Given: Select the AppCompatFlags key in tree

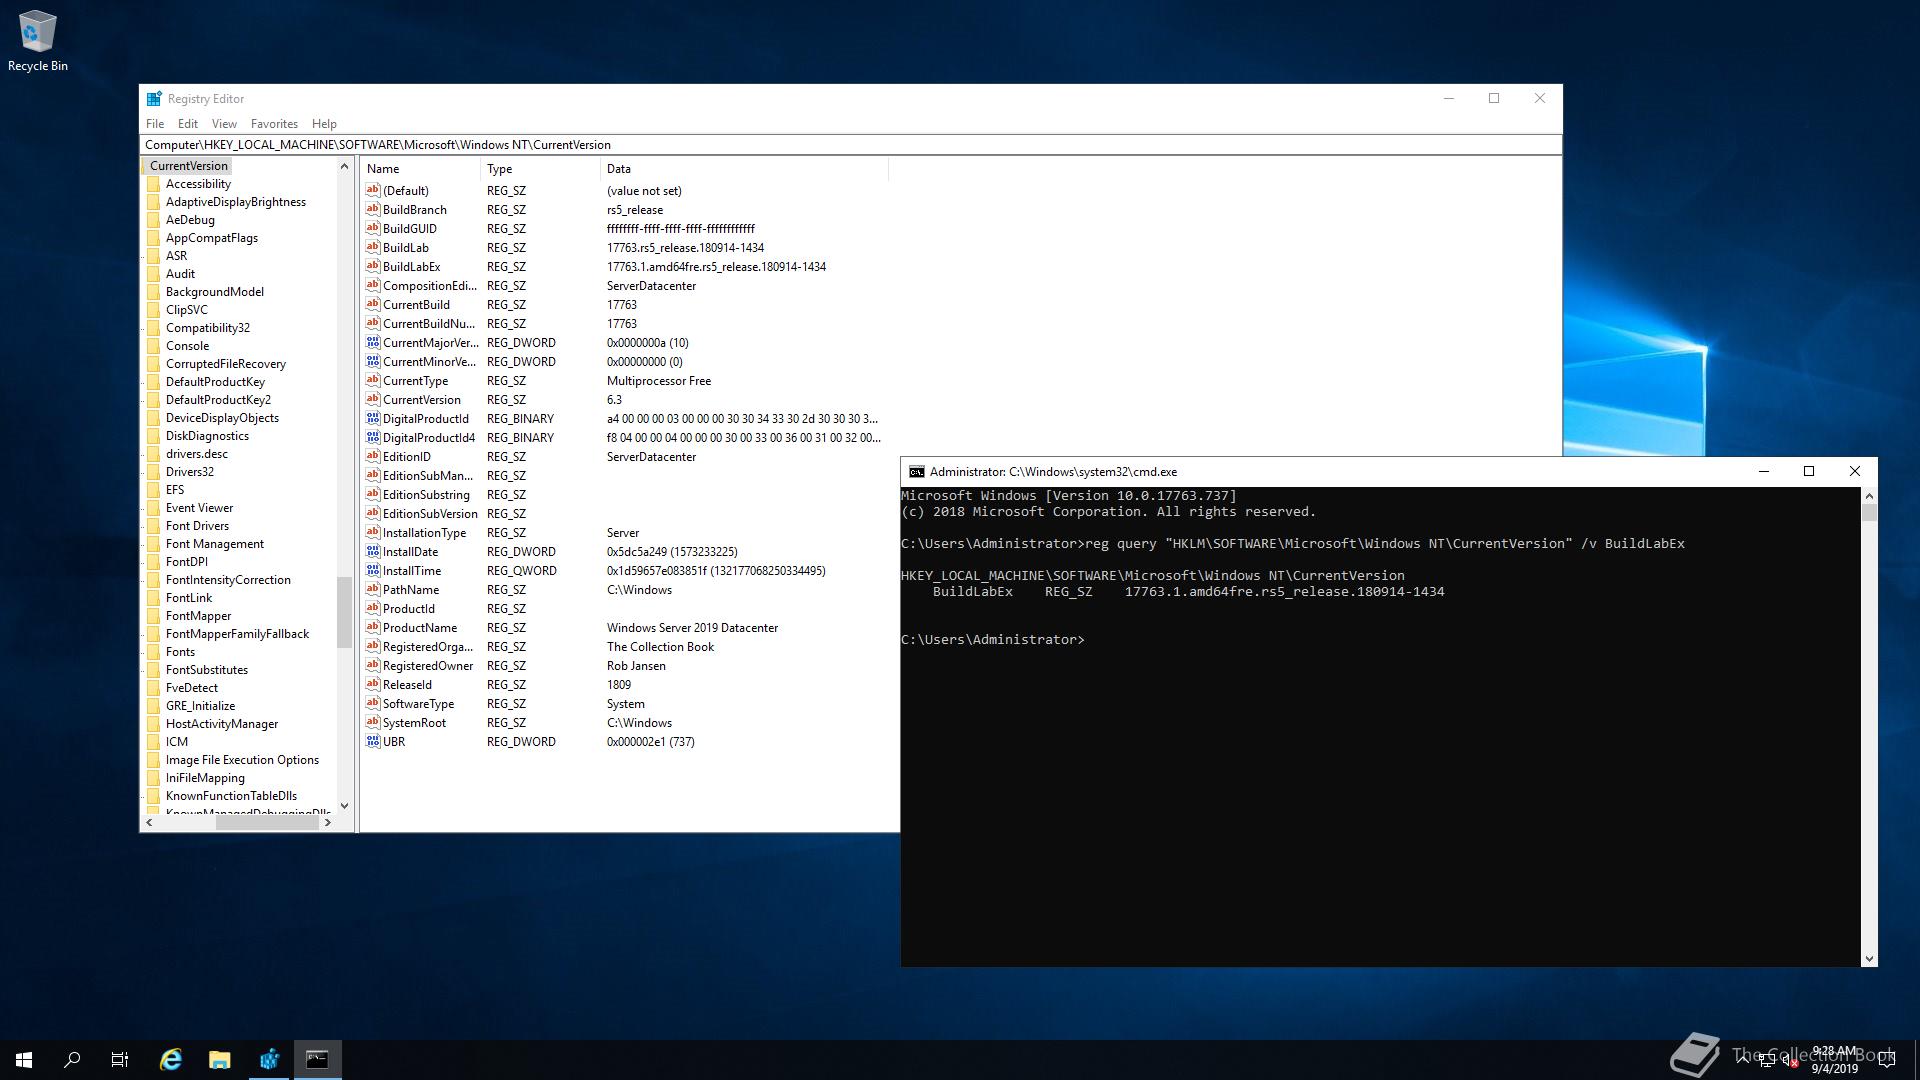Looking at the screenshot, I should (212, 238).
